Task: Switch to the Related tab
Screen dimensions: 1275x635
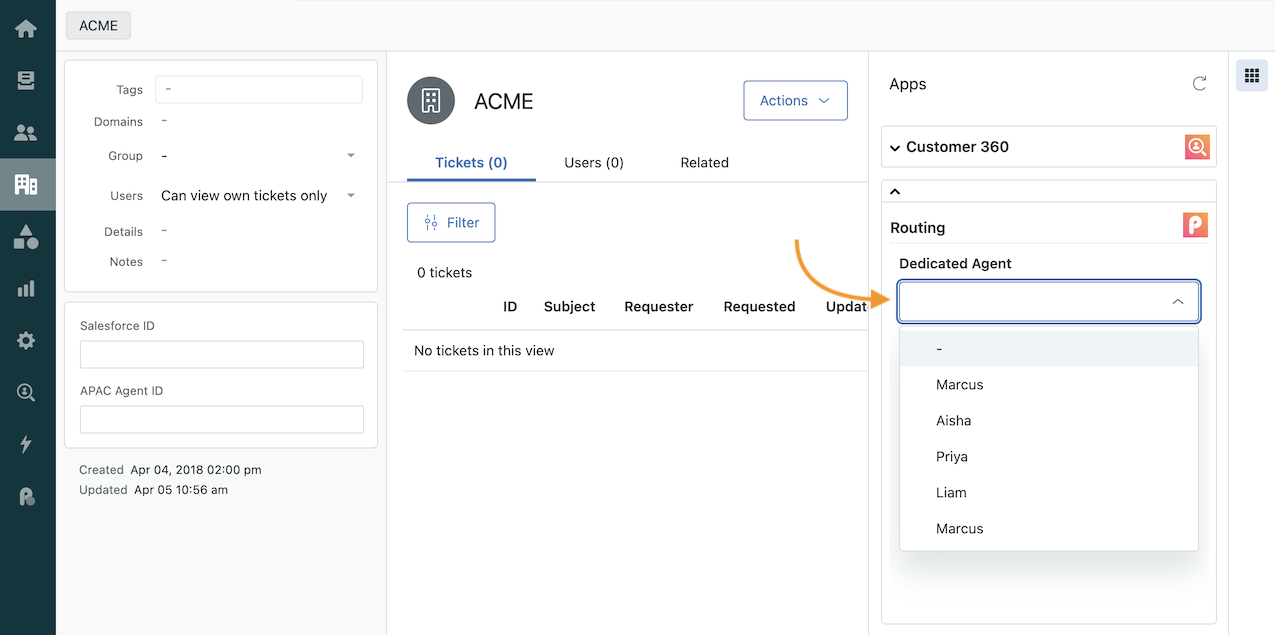Action: click(704, 163)
